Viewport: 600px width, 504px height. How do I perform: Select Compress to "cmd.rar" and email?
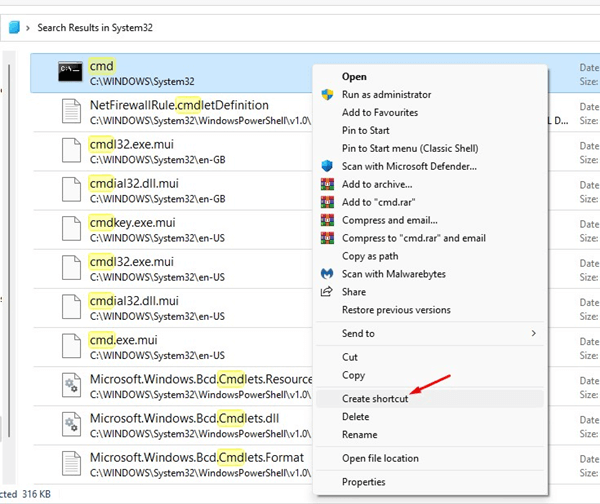point(414,238)
